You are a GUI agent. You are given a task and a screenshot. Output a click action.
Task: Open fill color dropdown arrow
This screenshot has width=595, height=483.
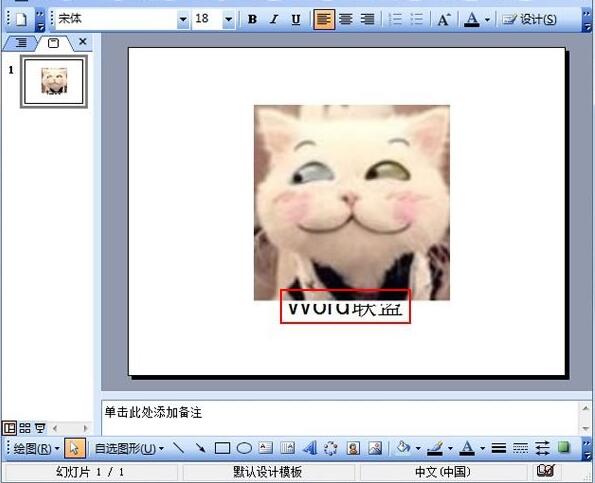click(x=418, y=449)
